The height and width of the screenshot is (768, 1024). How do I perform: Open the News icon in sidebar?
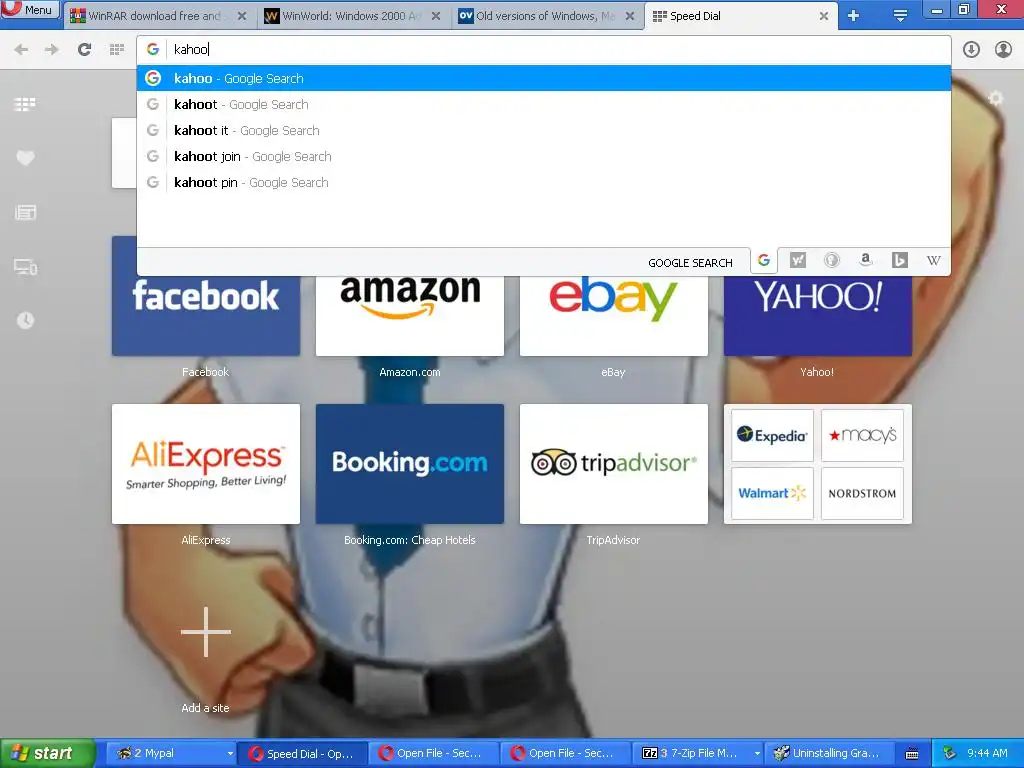click(25, 212)
